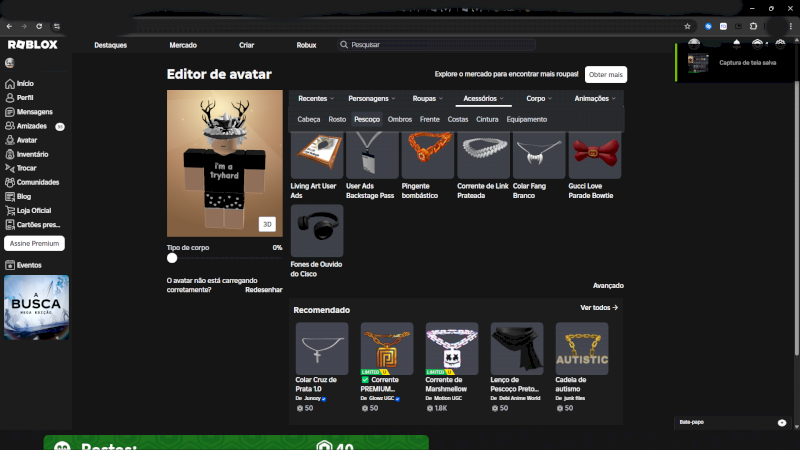Open the Avatar sidebar icon
800x450 pixels.
click(10, 140)
